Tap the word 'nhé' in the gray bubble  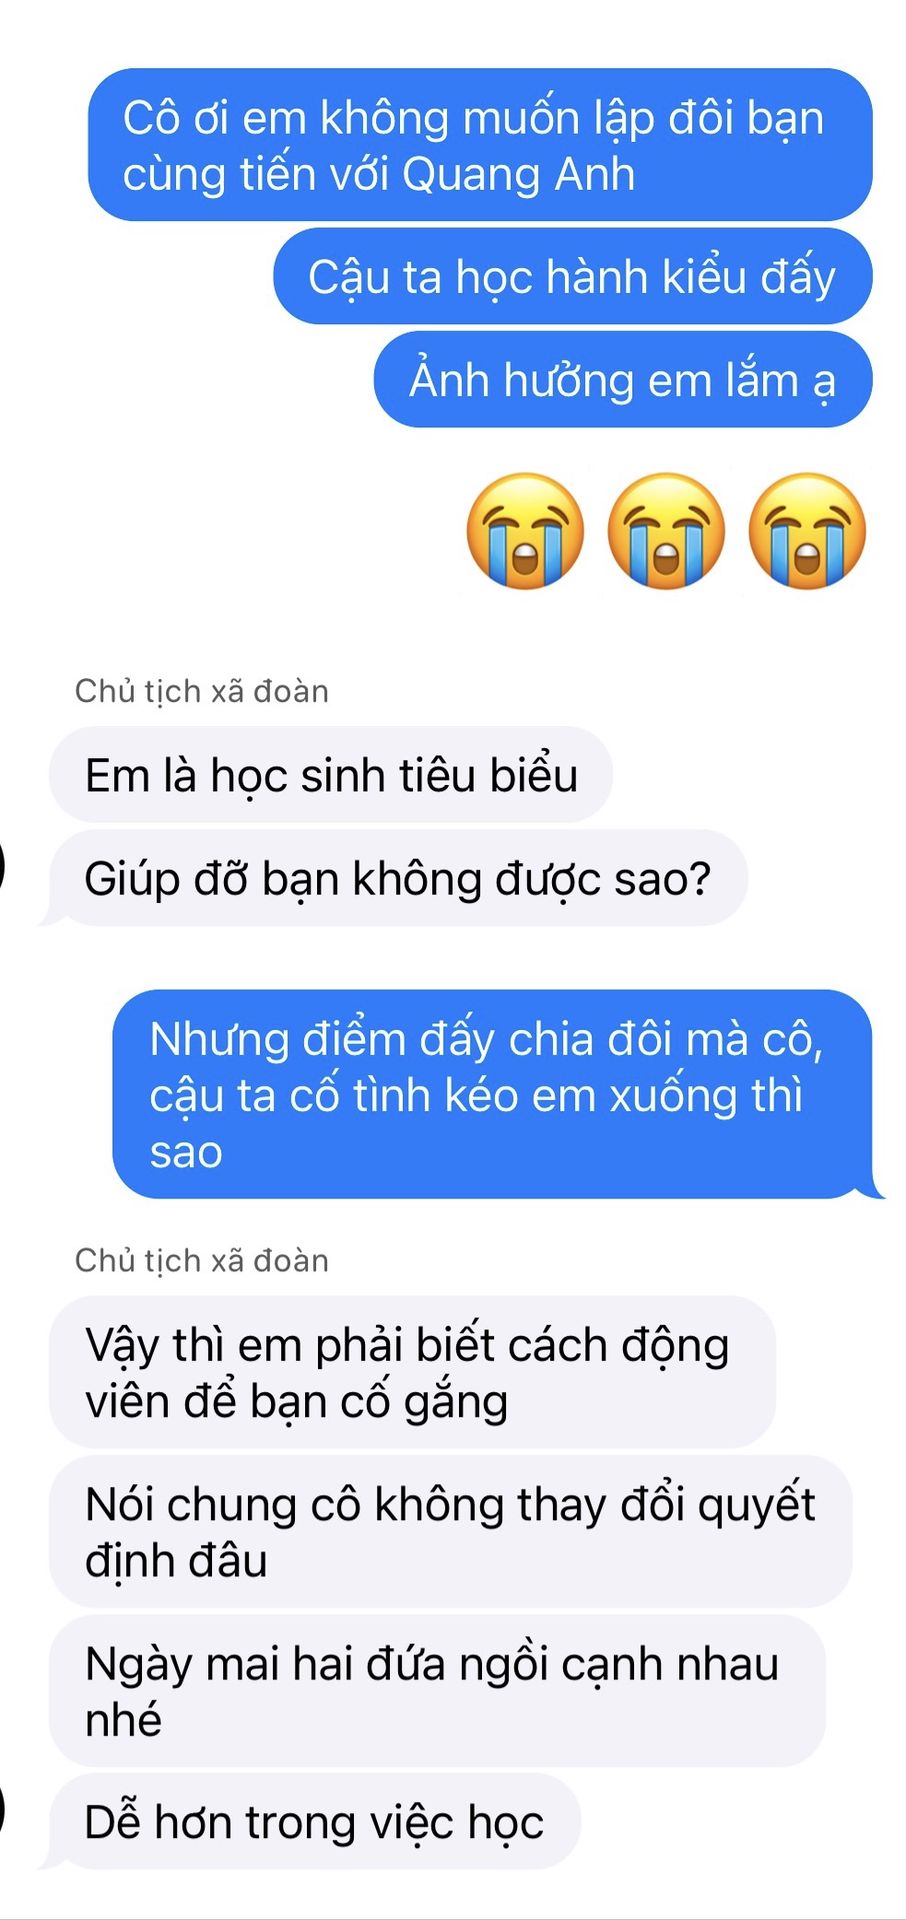click(123, 1720)
